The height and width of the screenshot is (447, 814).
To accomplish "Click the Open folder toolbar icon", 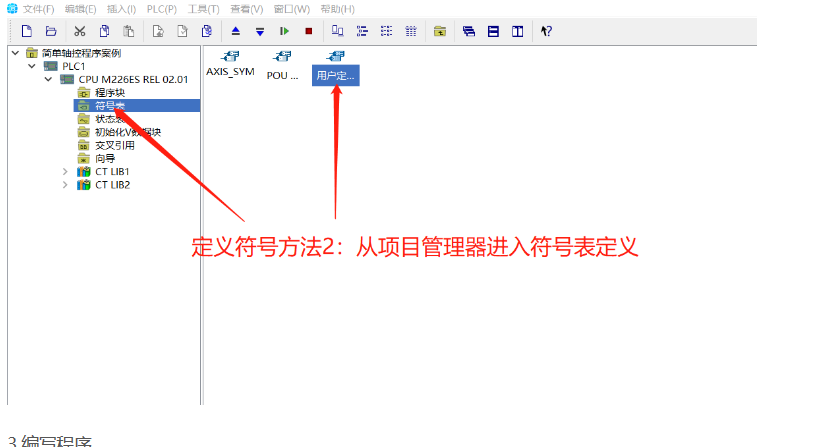I will click(50, 31).
